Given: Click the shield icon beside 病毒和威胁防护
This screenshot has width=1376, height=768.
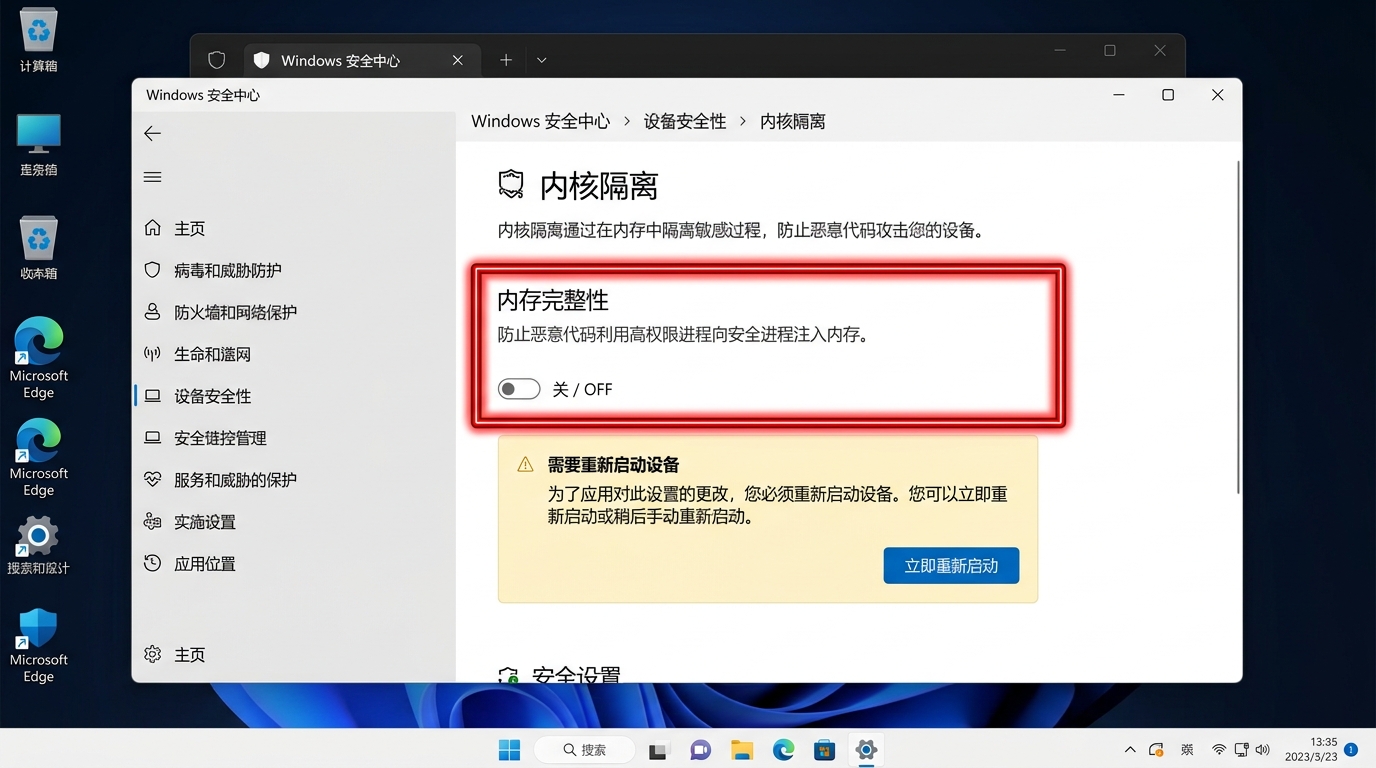Looking at the screenshot, I should (152, 270).
